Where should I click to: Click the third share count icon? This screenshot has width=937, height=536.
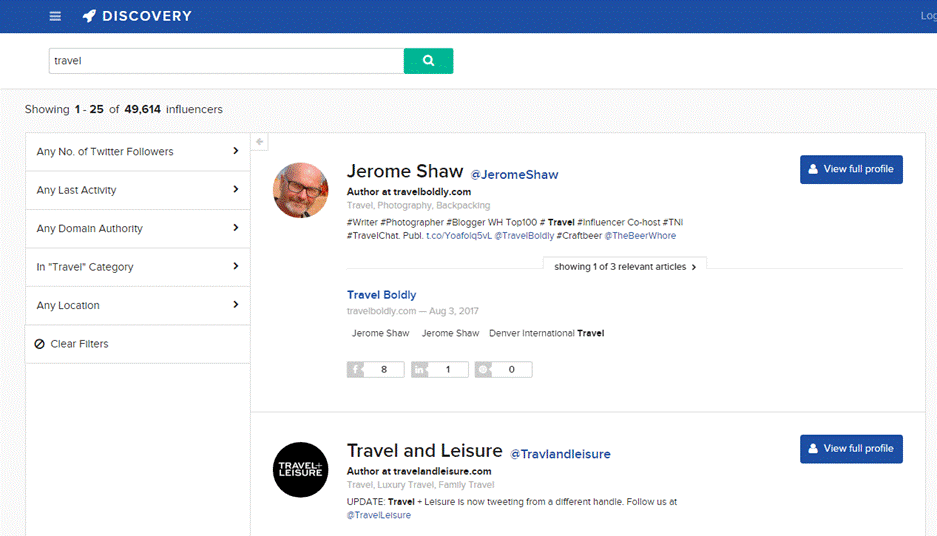(x=484, y=369)
